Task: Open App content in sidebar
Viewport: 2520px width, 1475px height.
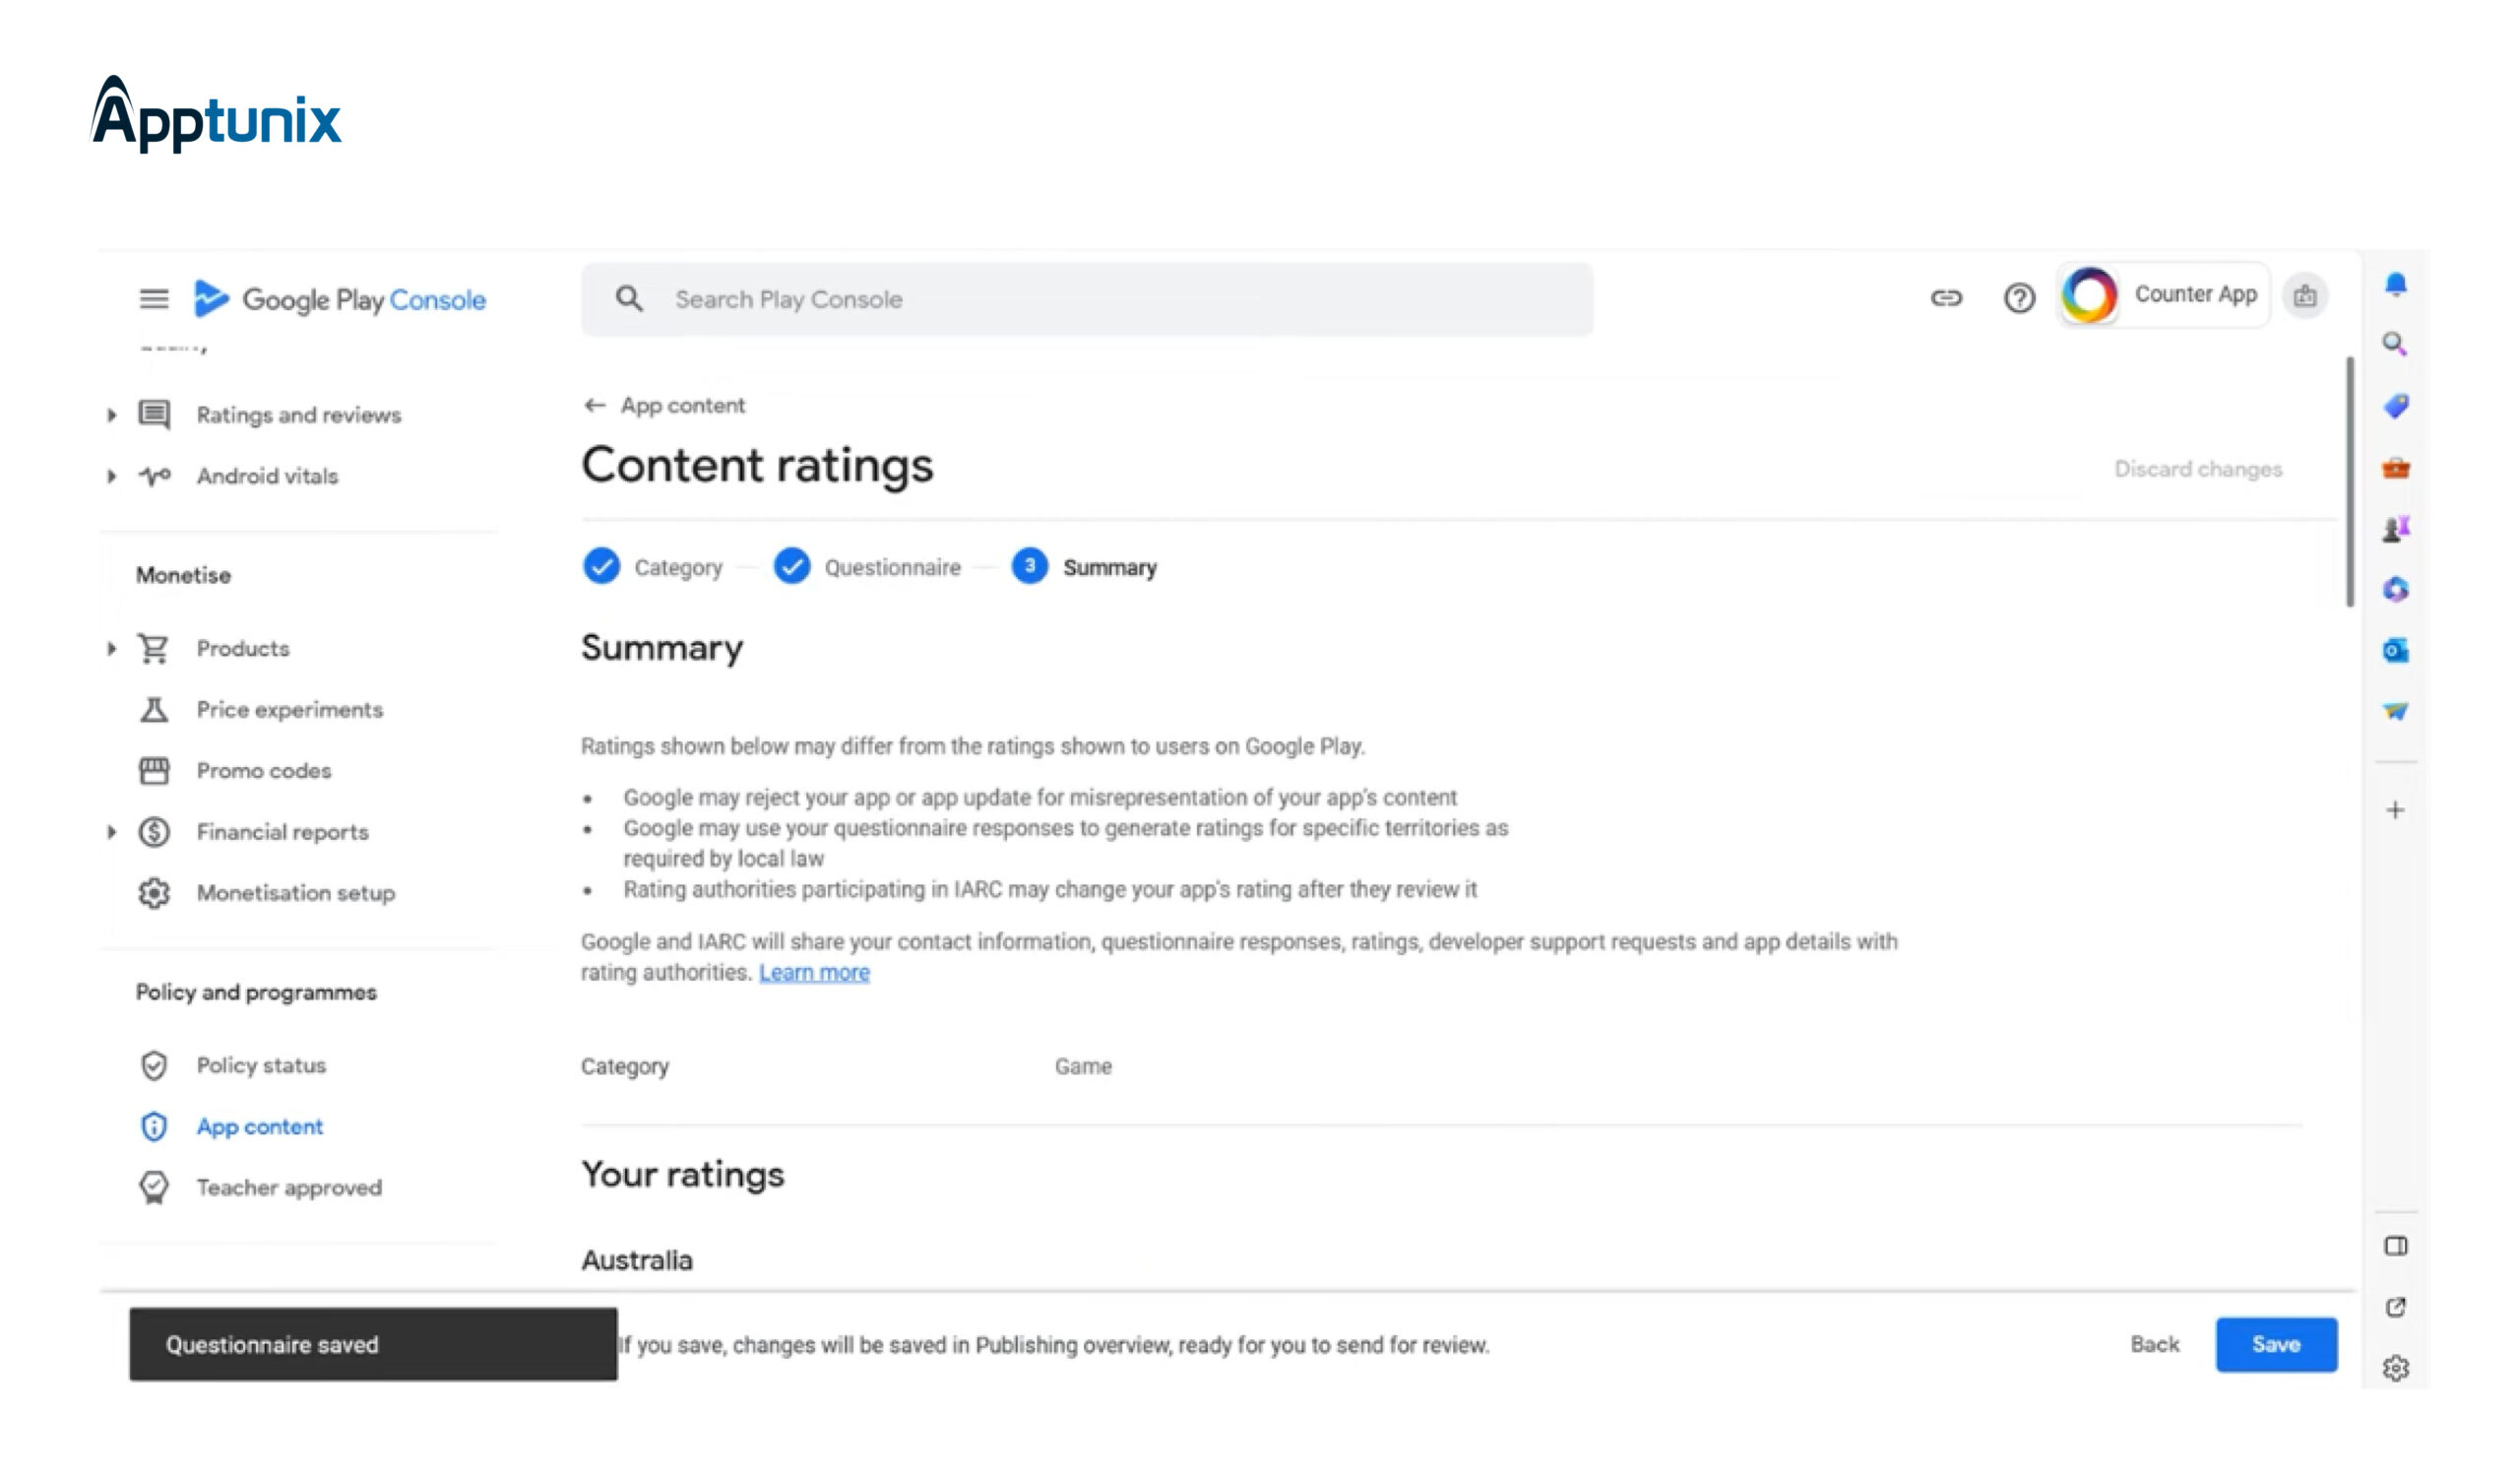Action: point(259,1127)
